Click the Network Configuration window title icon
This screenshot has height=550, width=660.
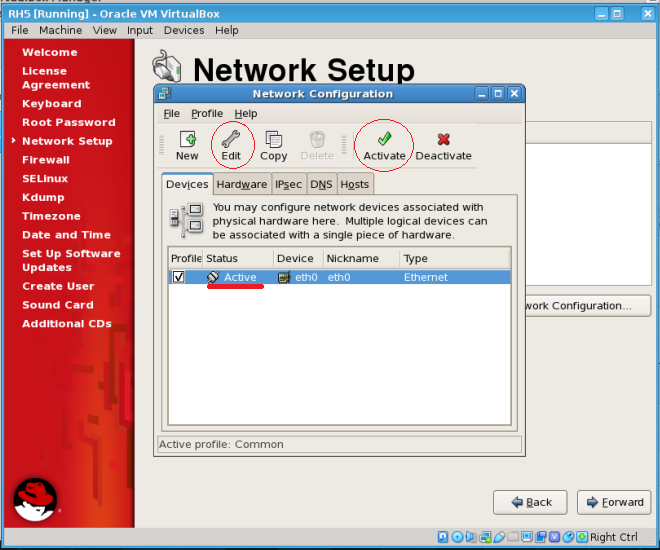(164, 93)
